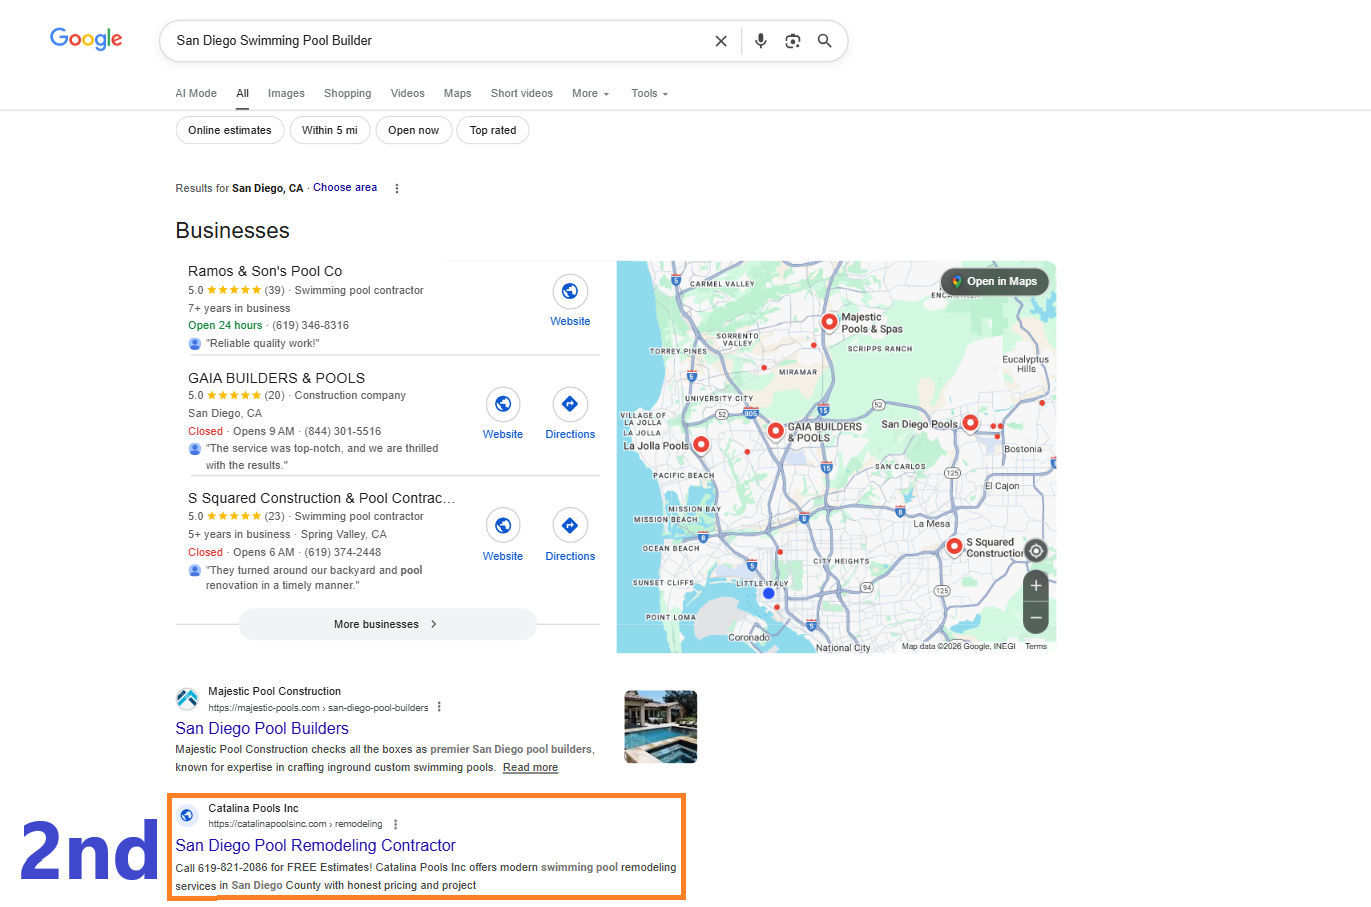Viewport: 1371px width, 907px height.
Task: Click Read more on Majestic result
Action: (530, 767)
